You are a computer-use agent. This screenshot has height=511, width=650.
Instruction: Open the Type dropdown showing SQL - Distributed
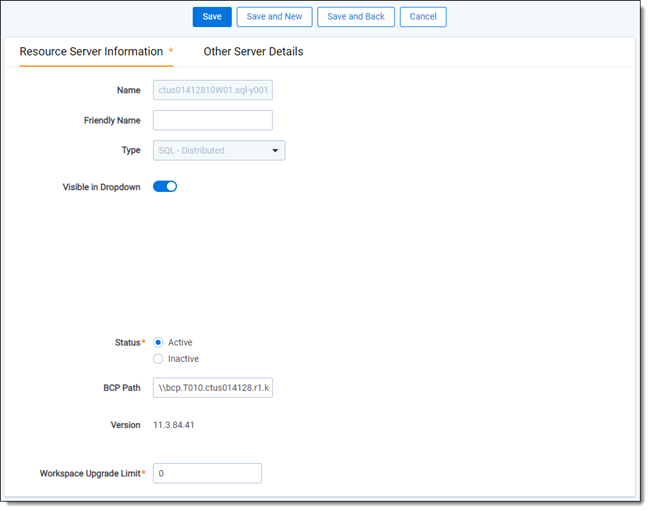click(218, 150)
